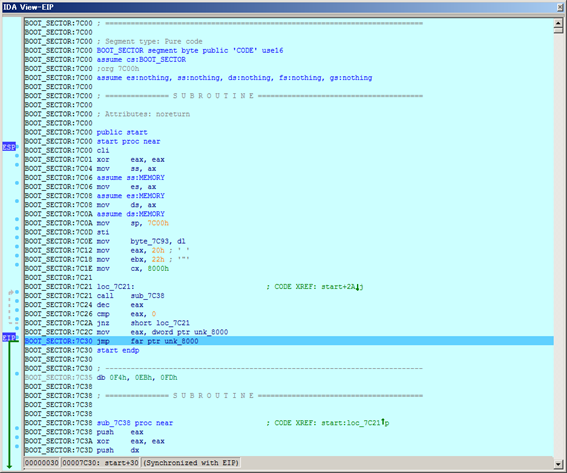Click the dashed jump arrow at loc_7C21
567x473 pixels.
tap(11, 307)
